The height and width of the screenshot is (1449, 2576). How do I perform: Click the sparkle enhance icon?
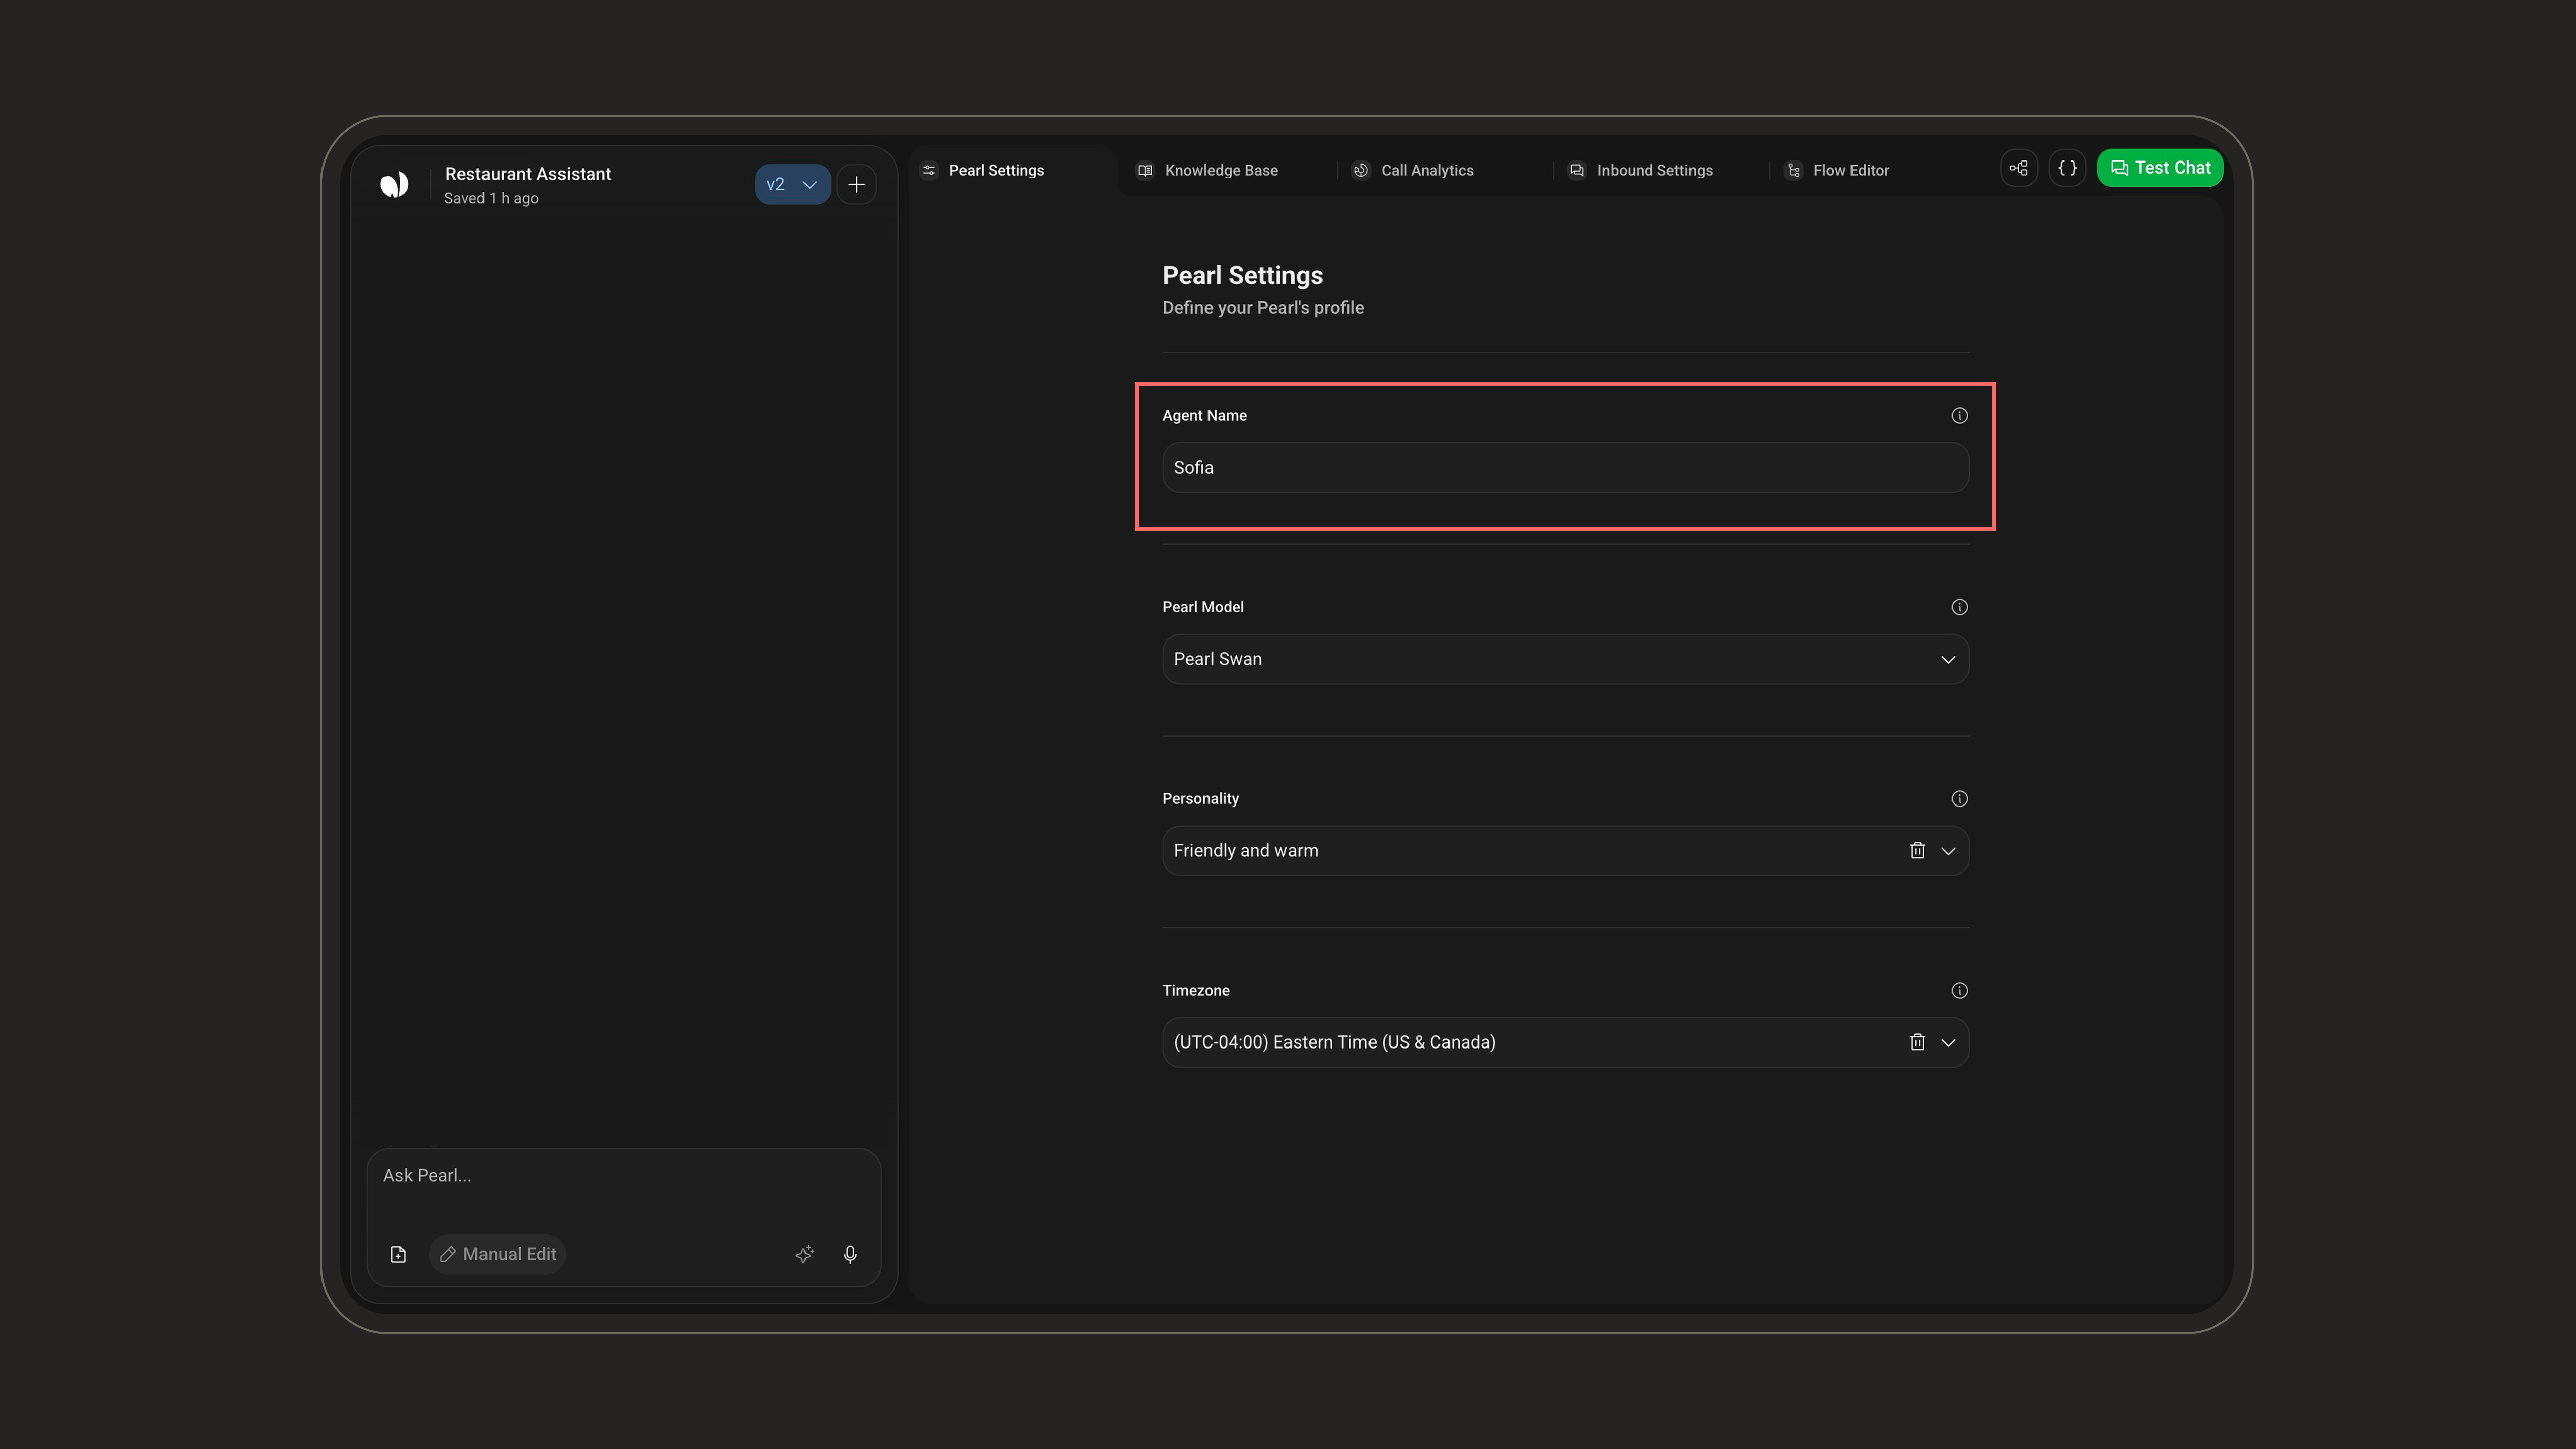[x=805, y=1254]
